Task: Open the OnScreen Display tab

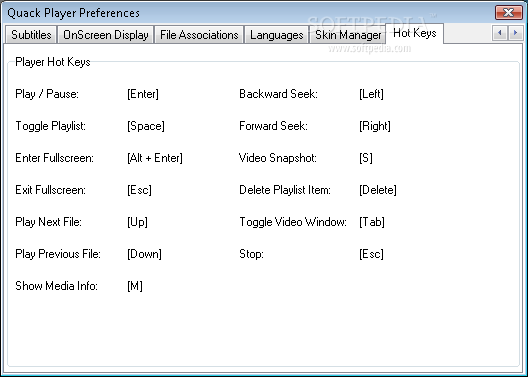Action: click(x=106, y=35)
